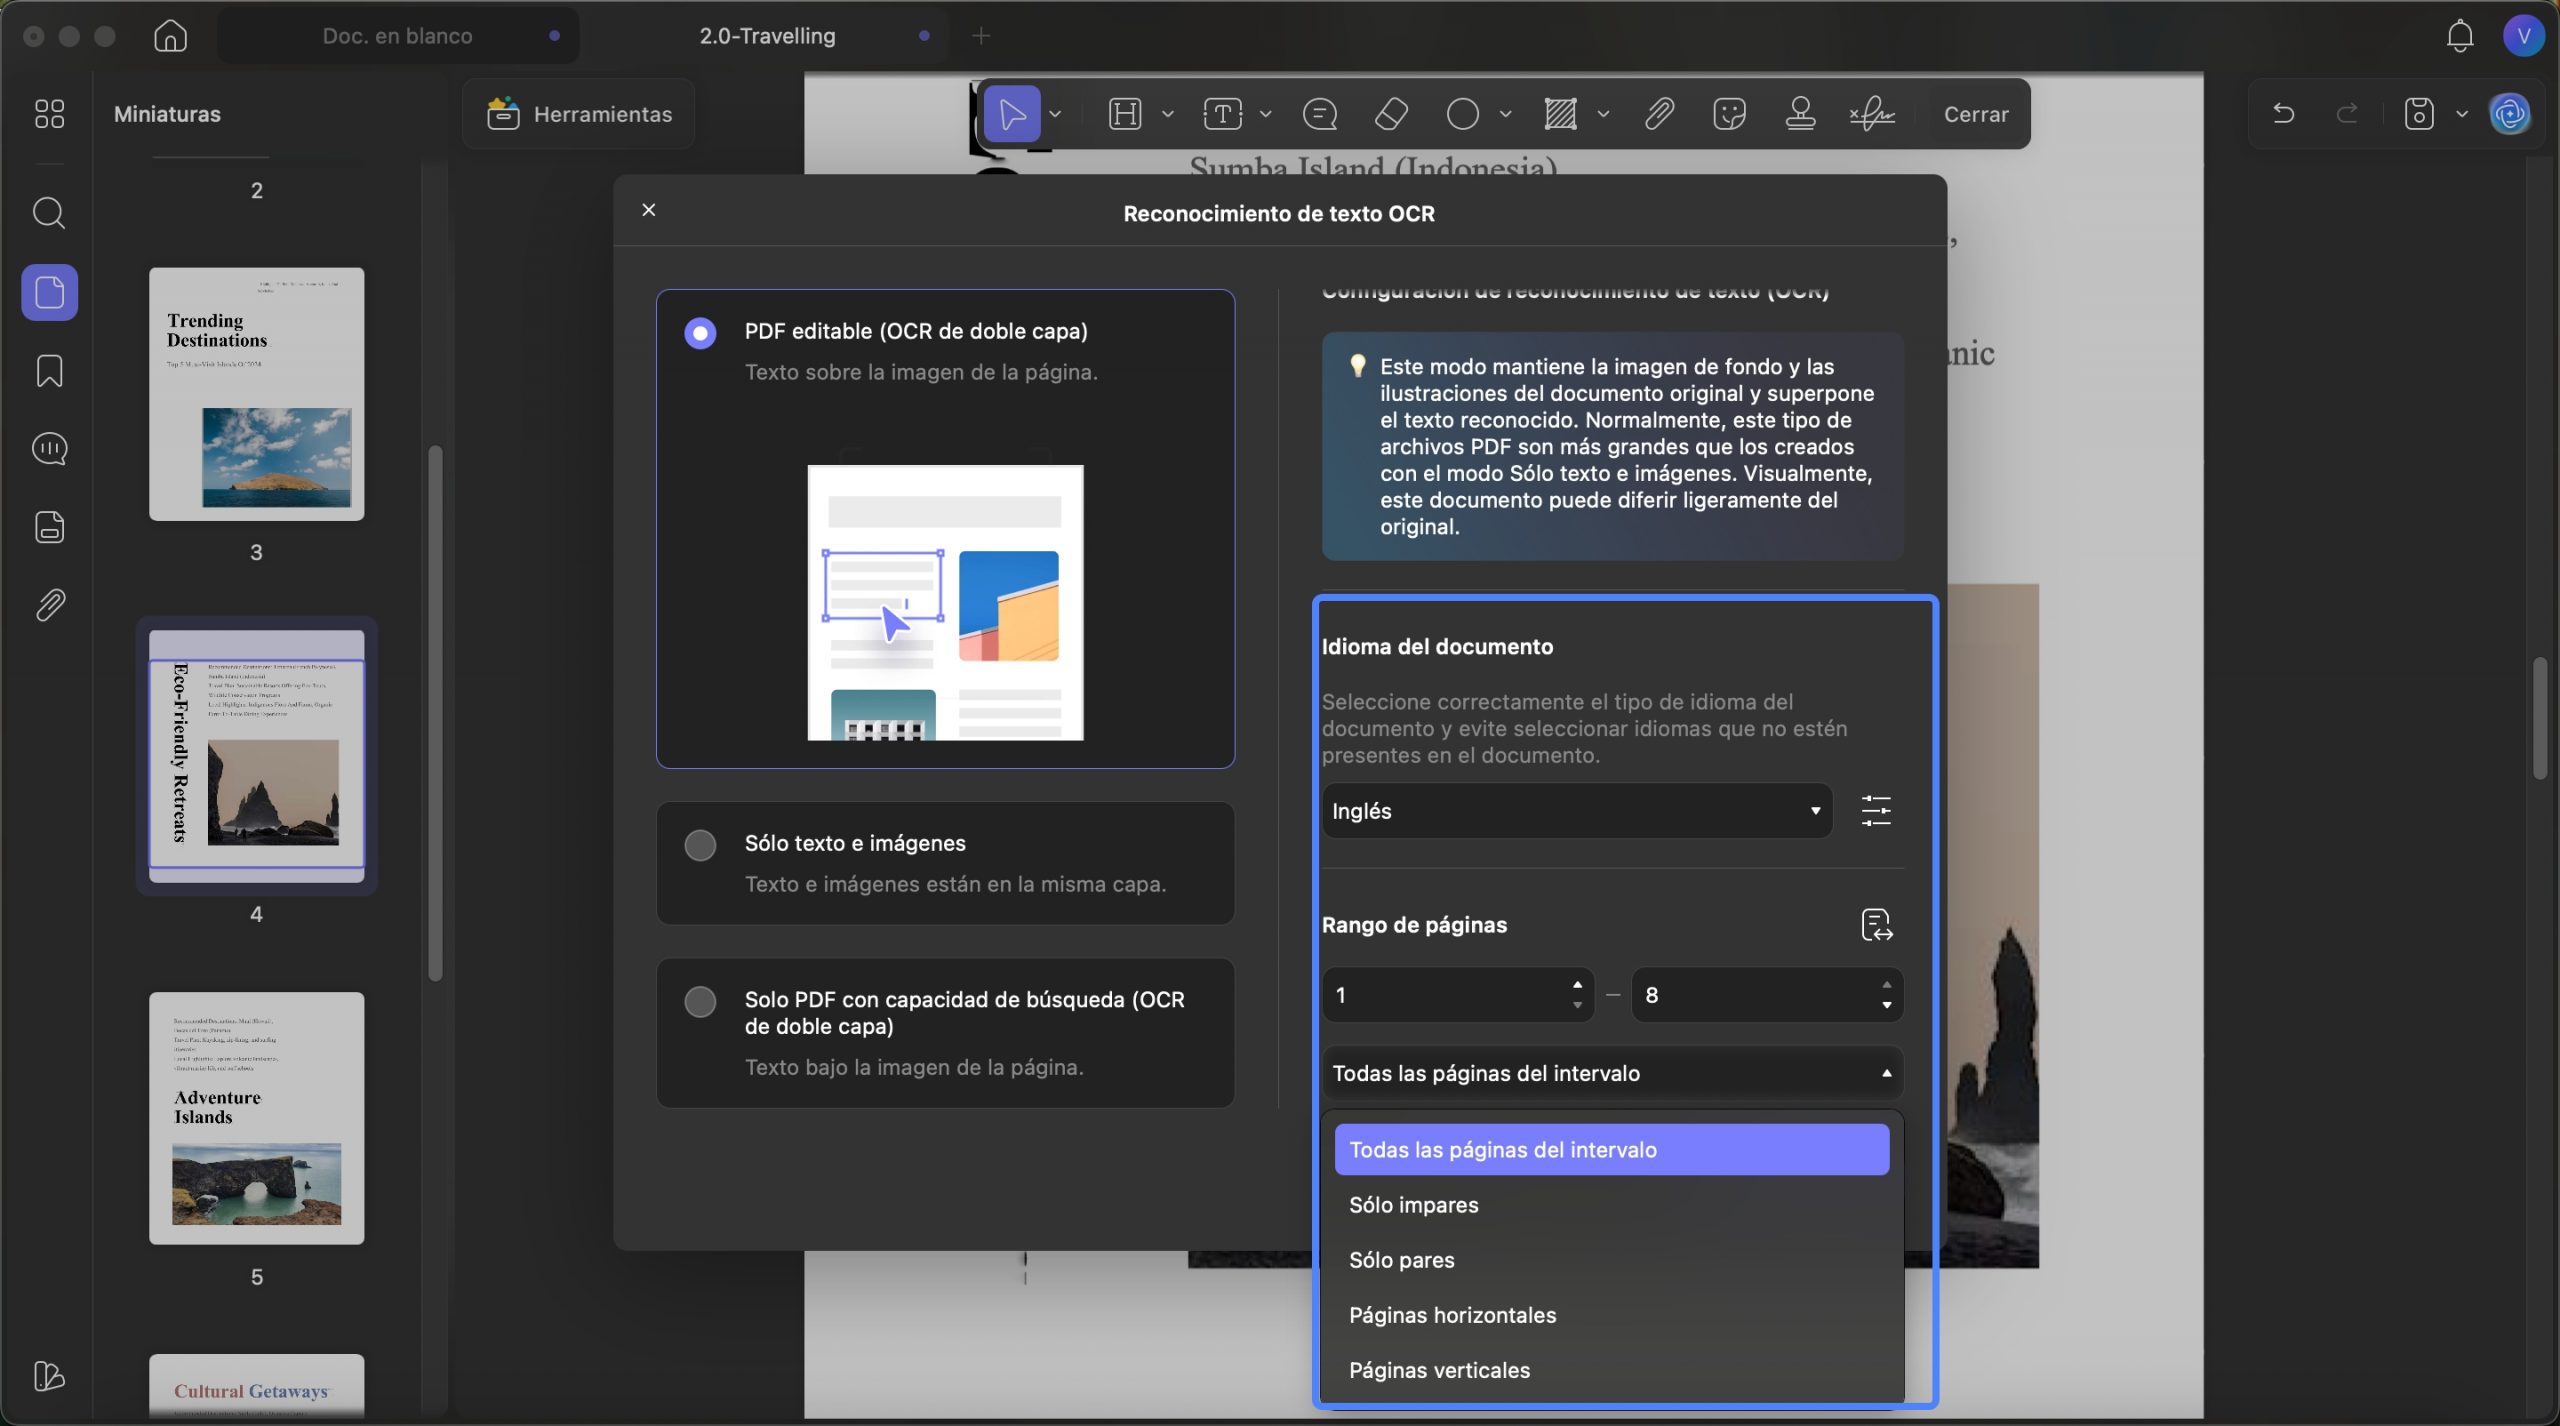Viewport: 2560px width, 1426px height.
Task: Open the bookmarks panel
Action: point(49,371)
